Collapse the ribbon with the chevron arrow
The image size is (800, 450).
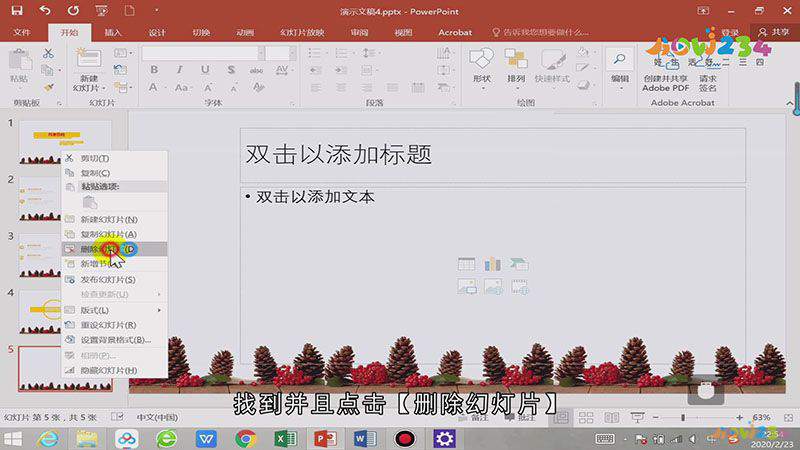tap(790, 103)
